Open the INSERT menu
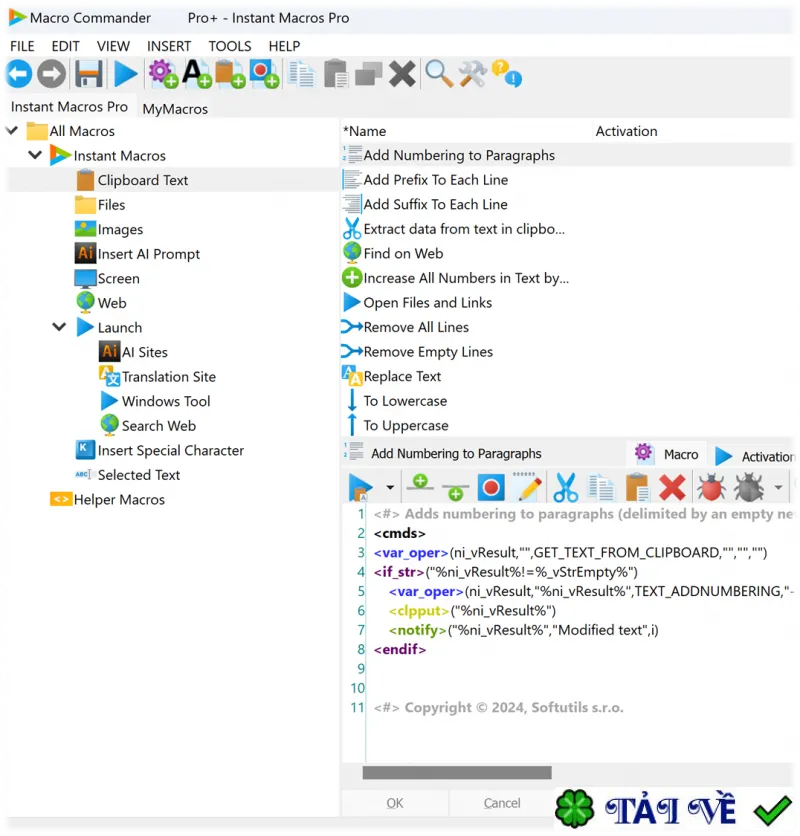Screen dimensions: 800x836 click(169, 46)
